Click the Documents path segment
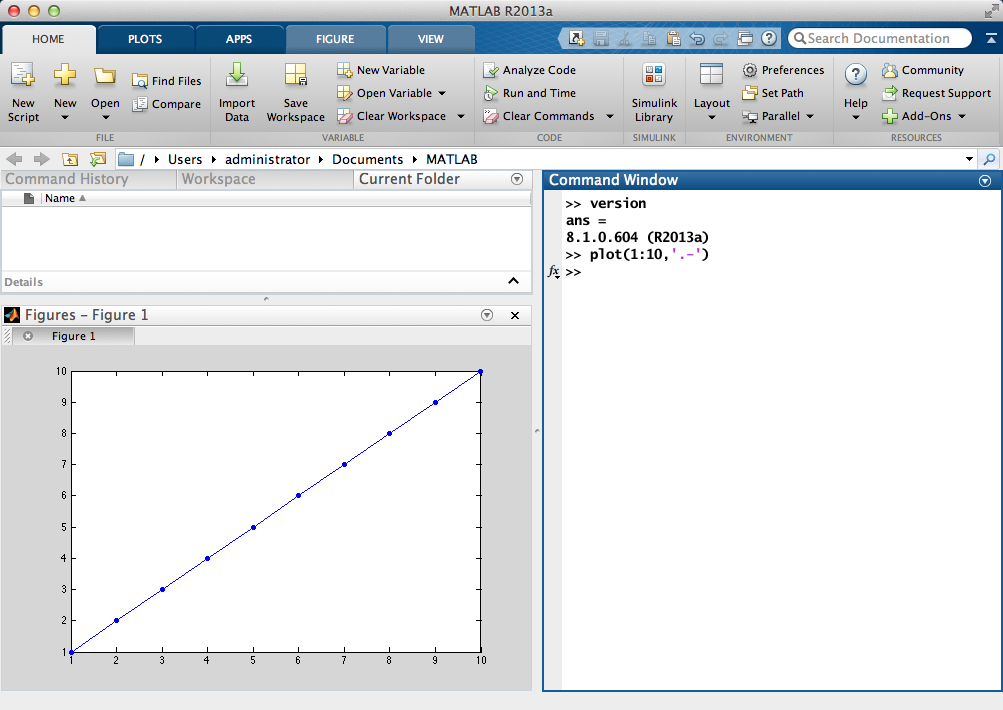The image size is (1003, 710). point(367,159)
